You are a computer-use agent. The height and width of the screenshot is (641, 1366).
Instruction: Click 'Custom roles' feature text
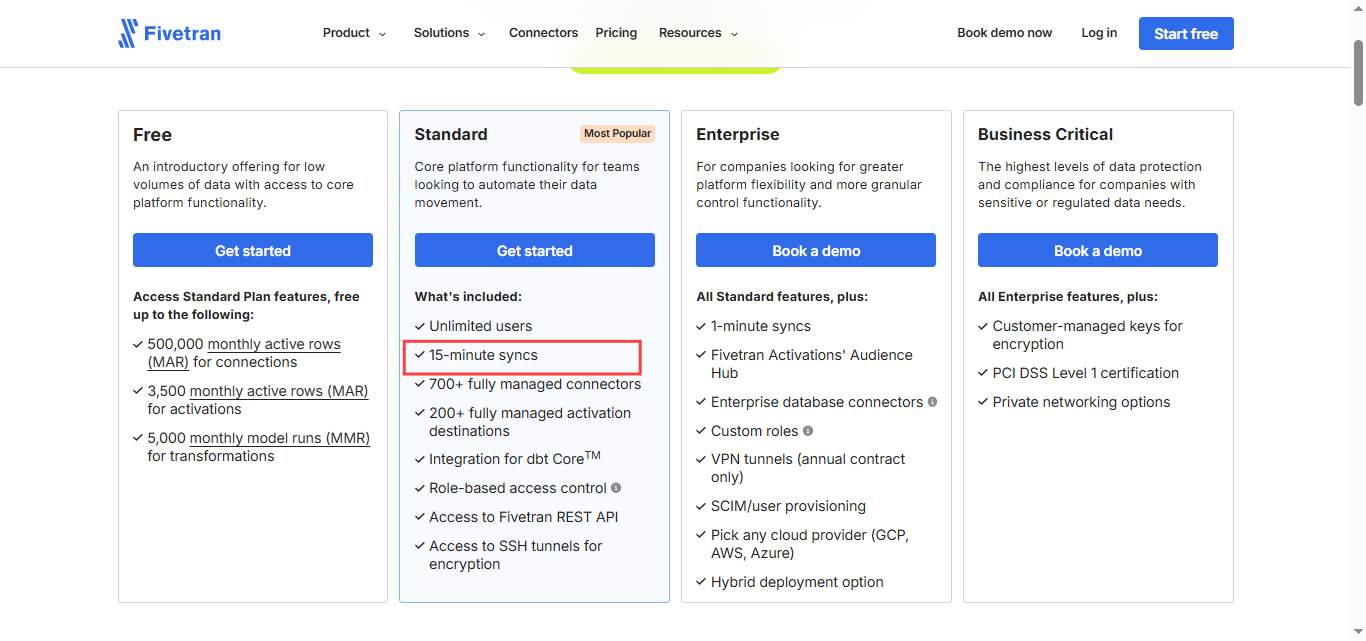(755, 431)
